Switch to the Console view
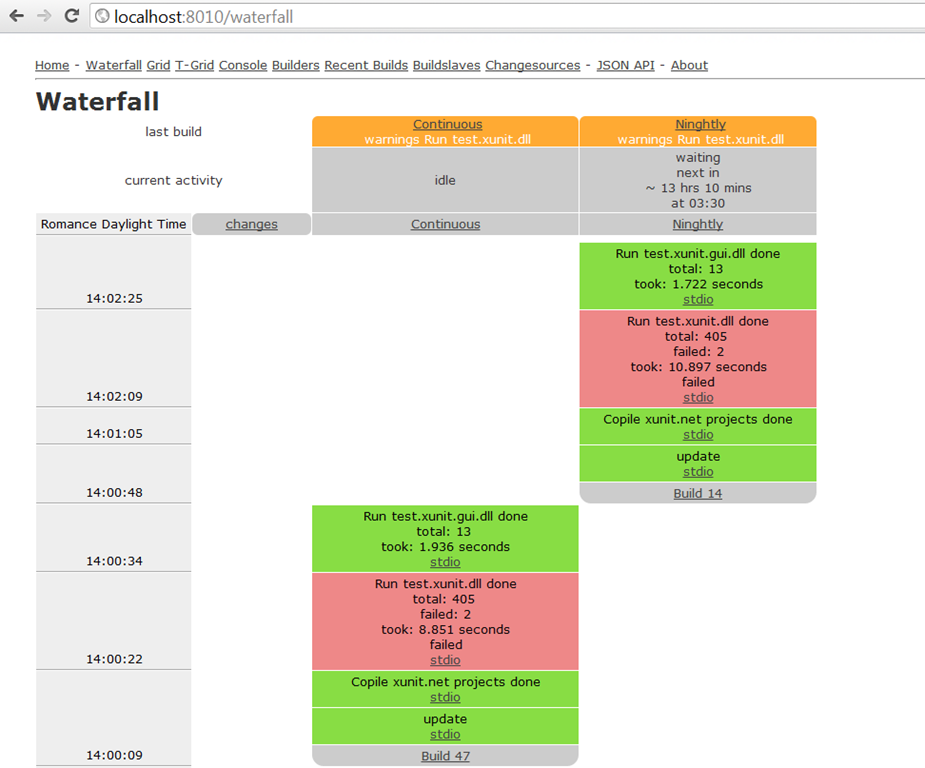 pyautogui.click(x=243, y=65)
